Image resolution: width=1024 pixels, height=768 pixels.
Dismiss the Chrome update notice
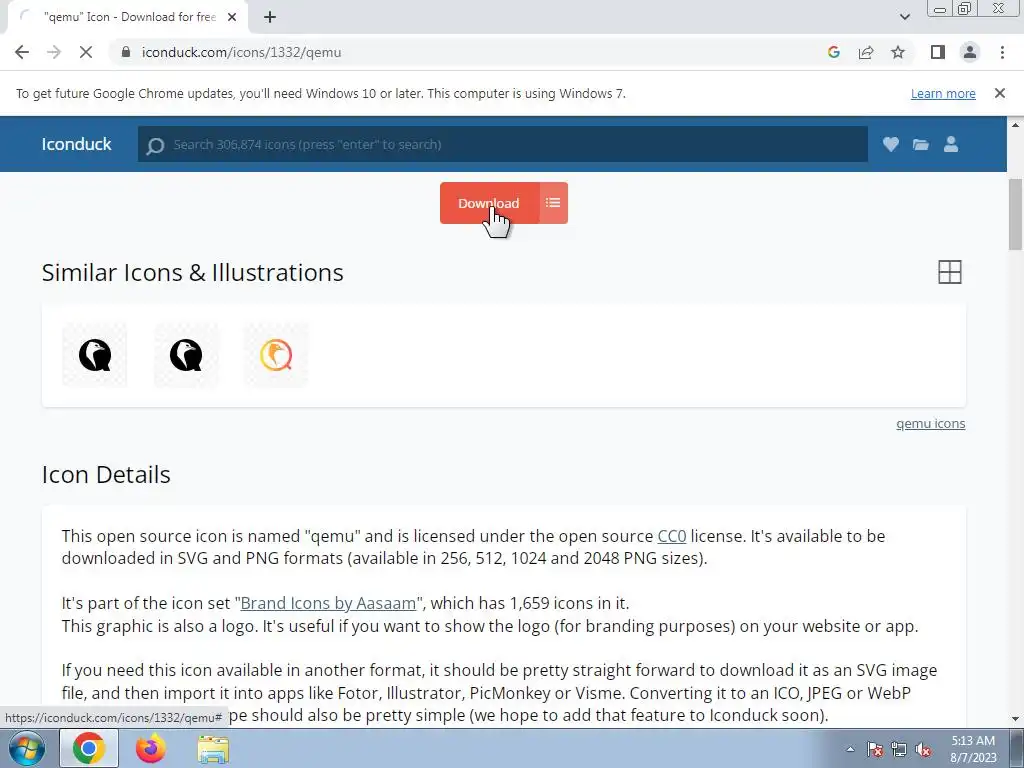pyautogui.click(x=999, y=93)
